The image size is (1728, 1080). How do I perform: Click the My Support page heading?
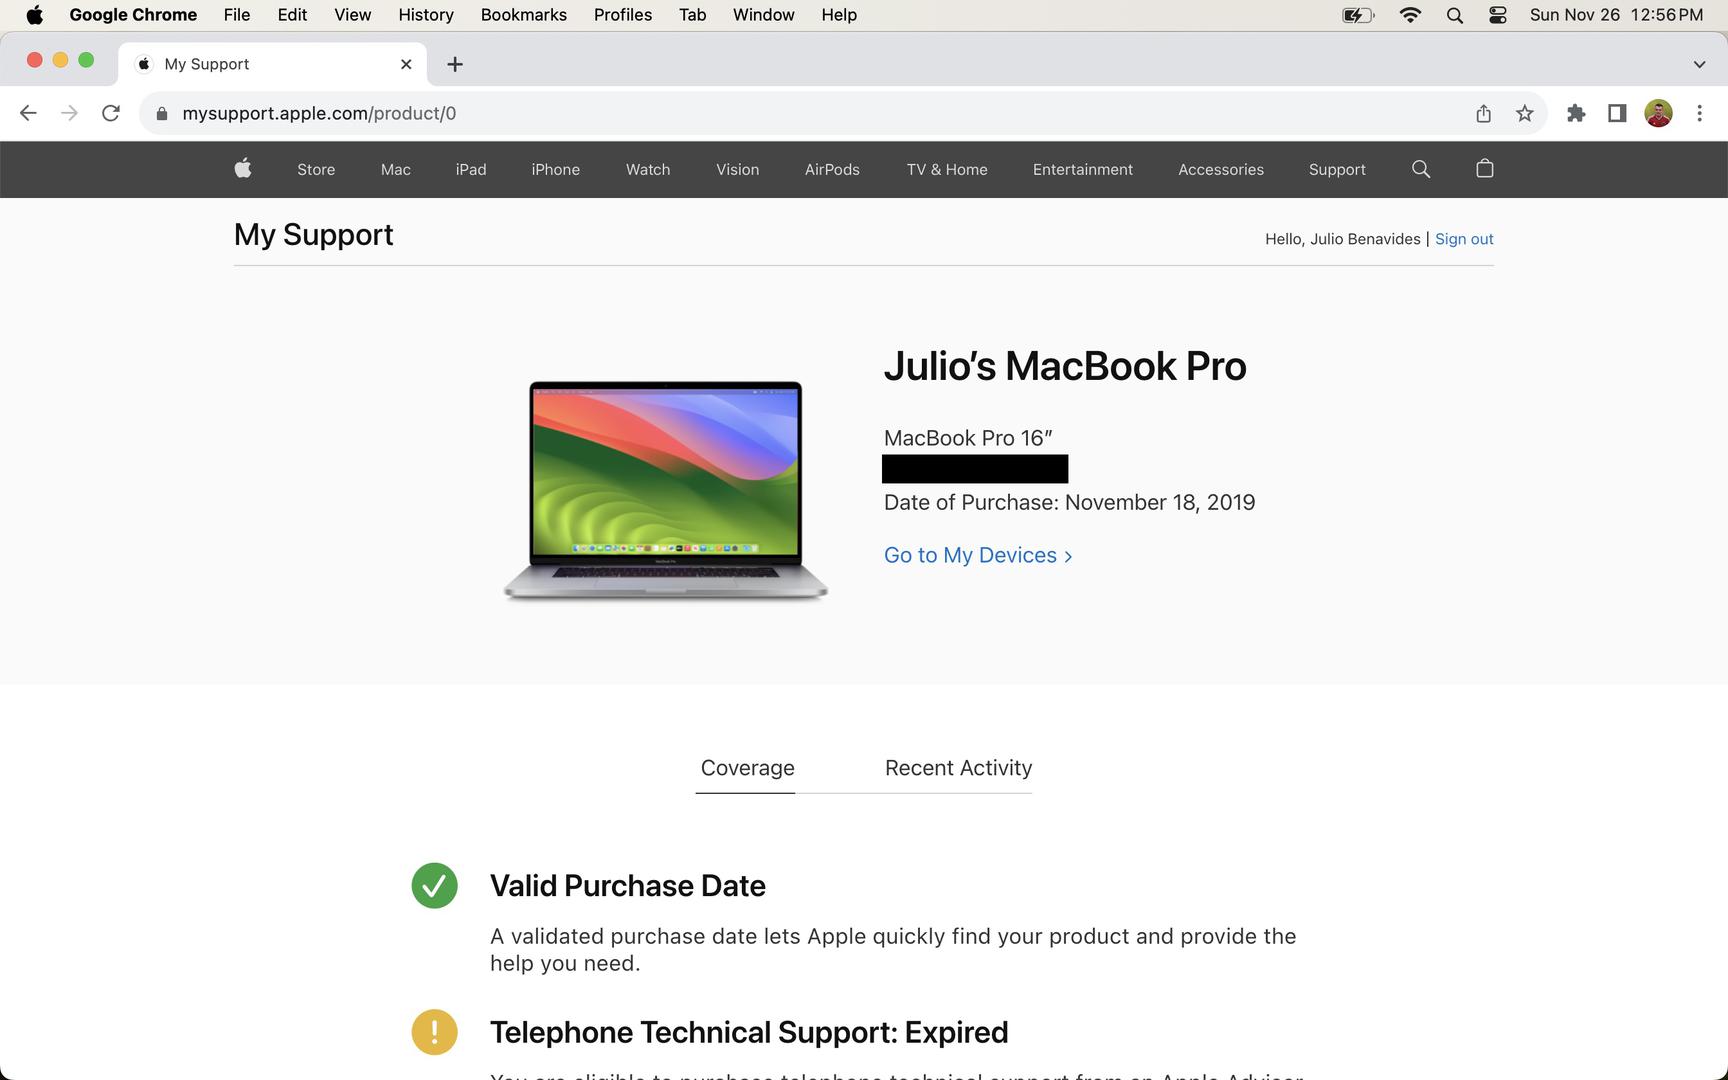click(x=314, y=234)
